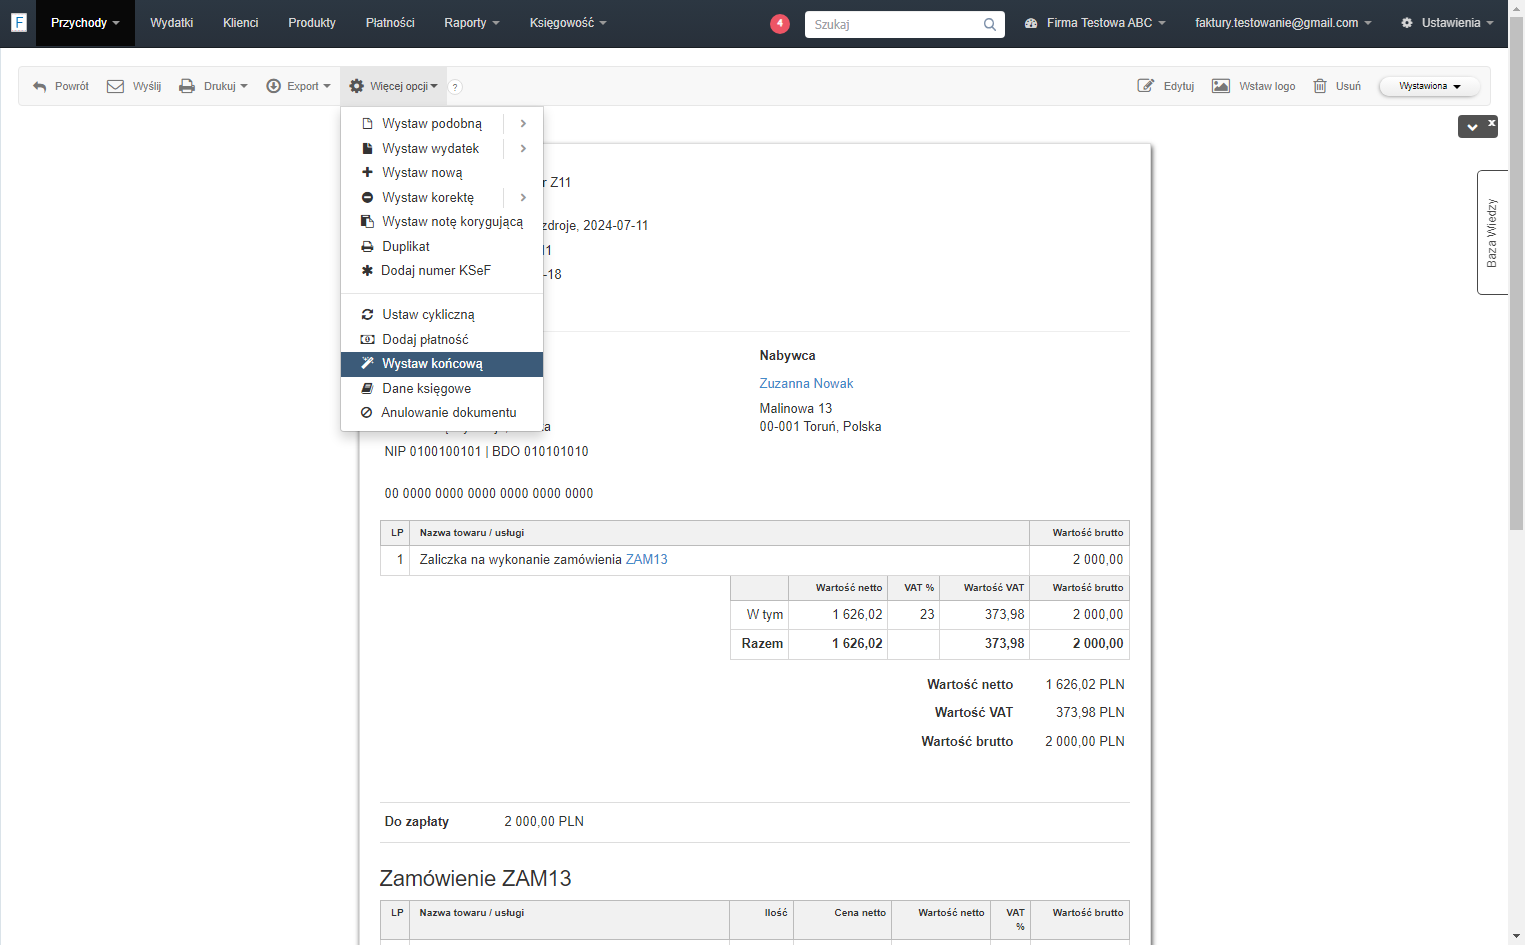Image resolution: width=1525 pixels, height=945 pixels.
Task: Open the Wydatki tab
Action: [172, 23]
